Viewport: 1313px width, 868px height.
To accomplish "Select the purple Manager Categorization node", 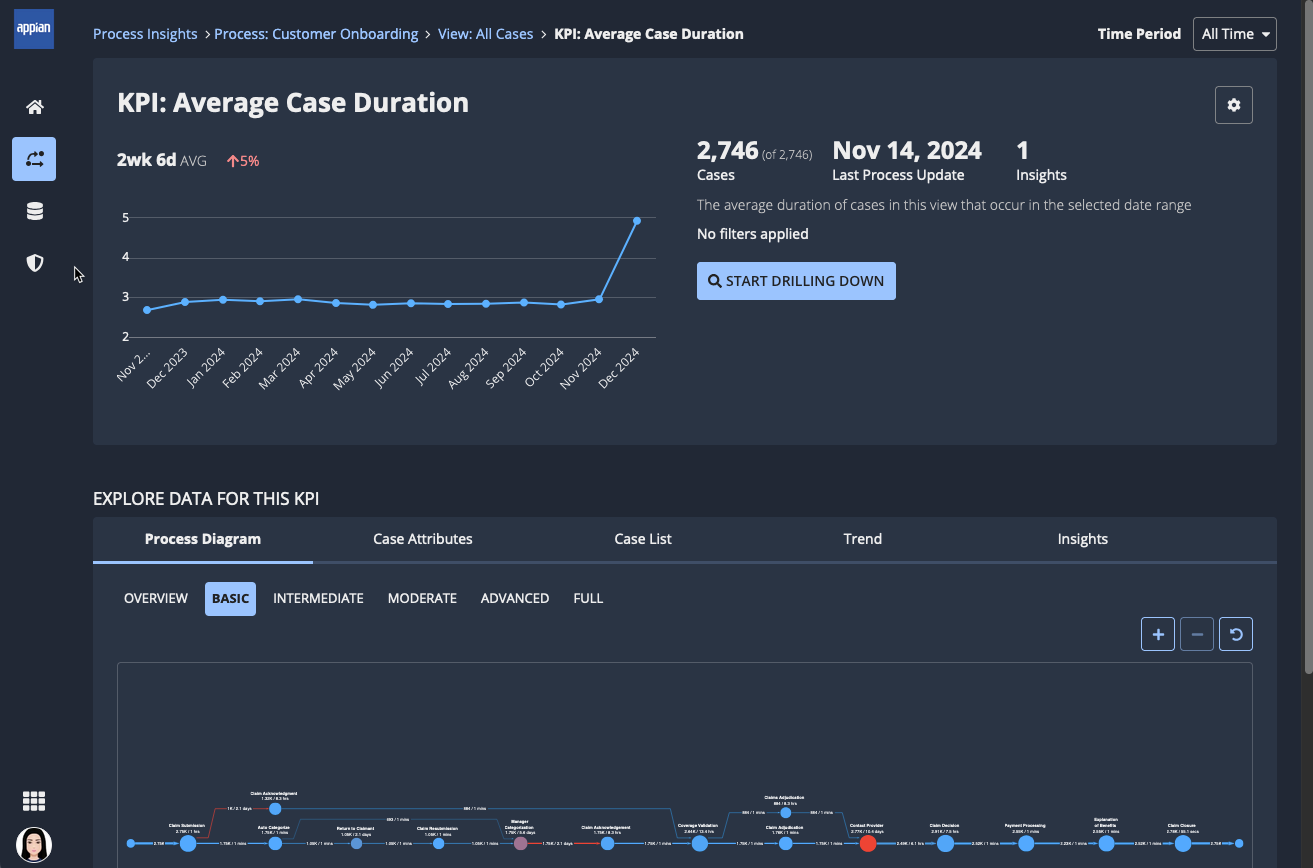I will [520, 844].
